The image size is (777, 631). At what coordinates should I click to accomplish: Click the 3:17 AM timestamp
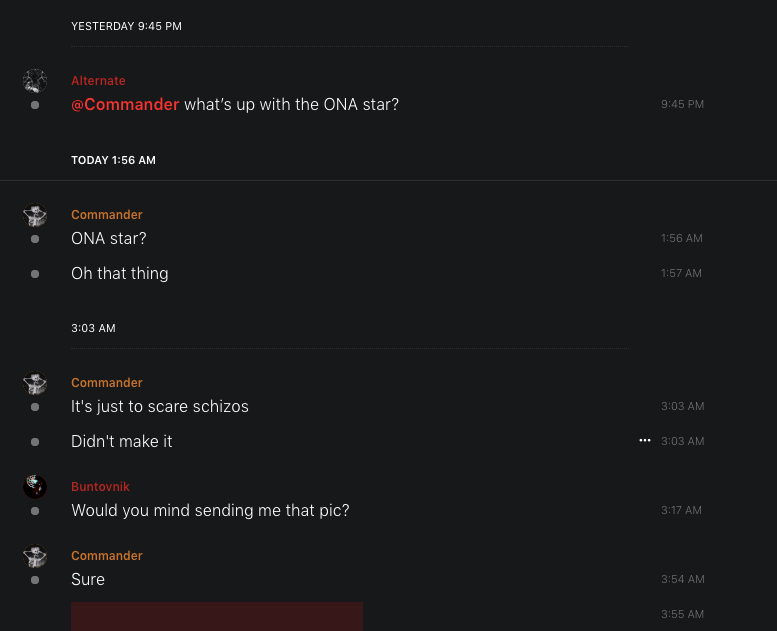[681, 510]
